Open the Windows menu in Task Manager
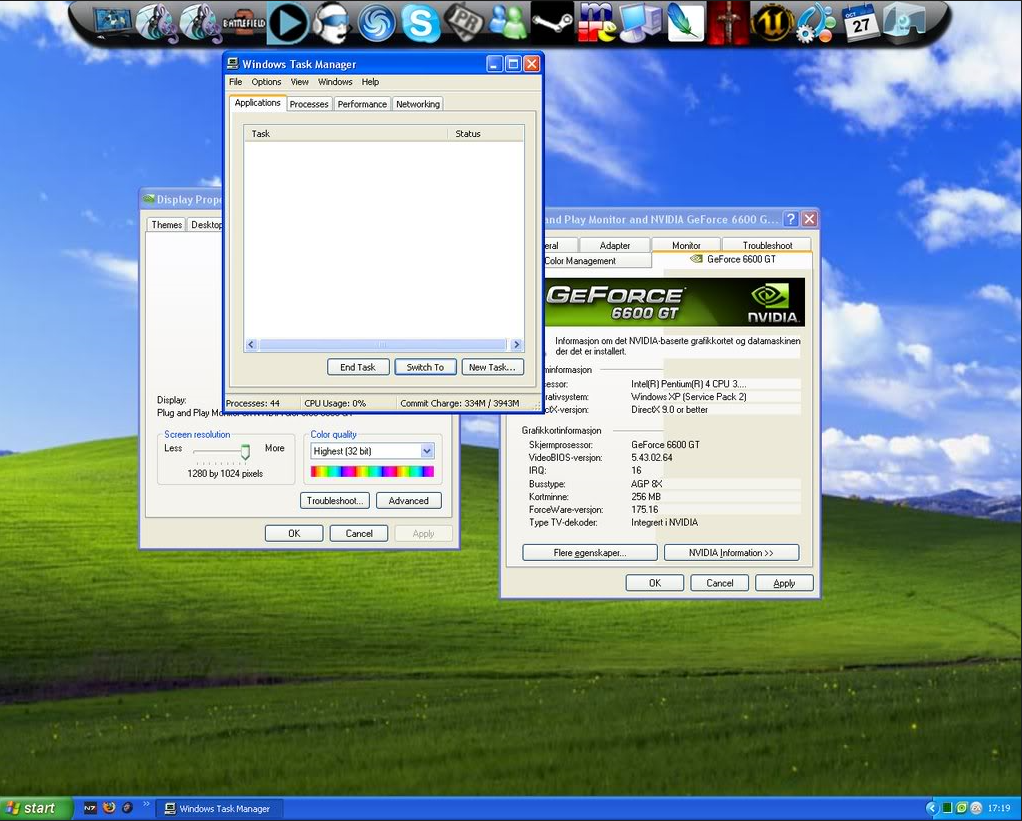Image resolution: width=1022 pixels, height=821 pixels. point(335,81)
